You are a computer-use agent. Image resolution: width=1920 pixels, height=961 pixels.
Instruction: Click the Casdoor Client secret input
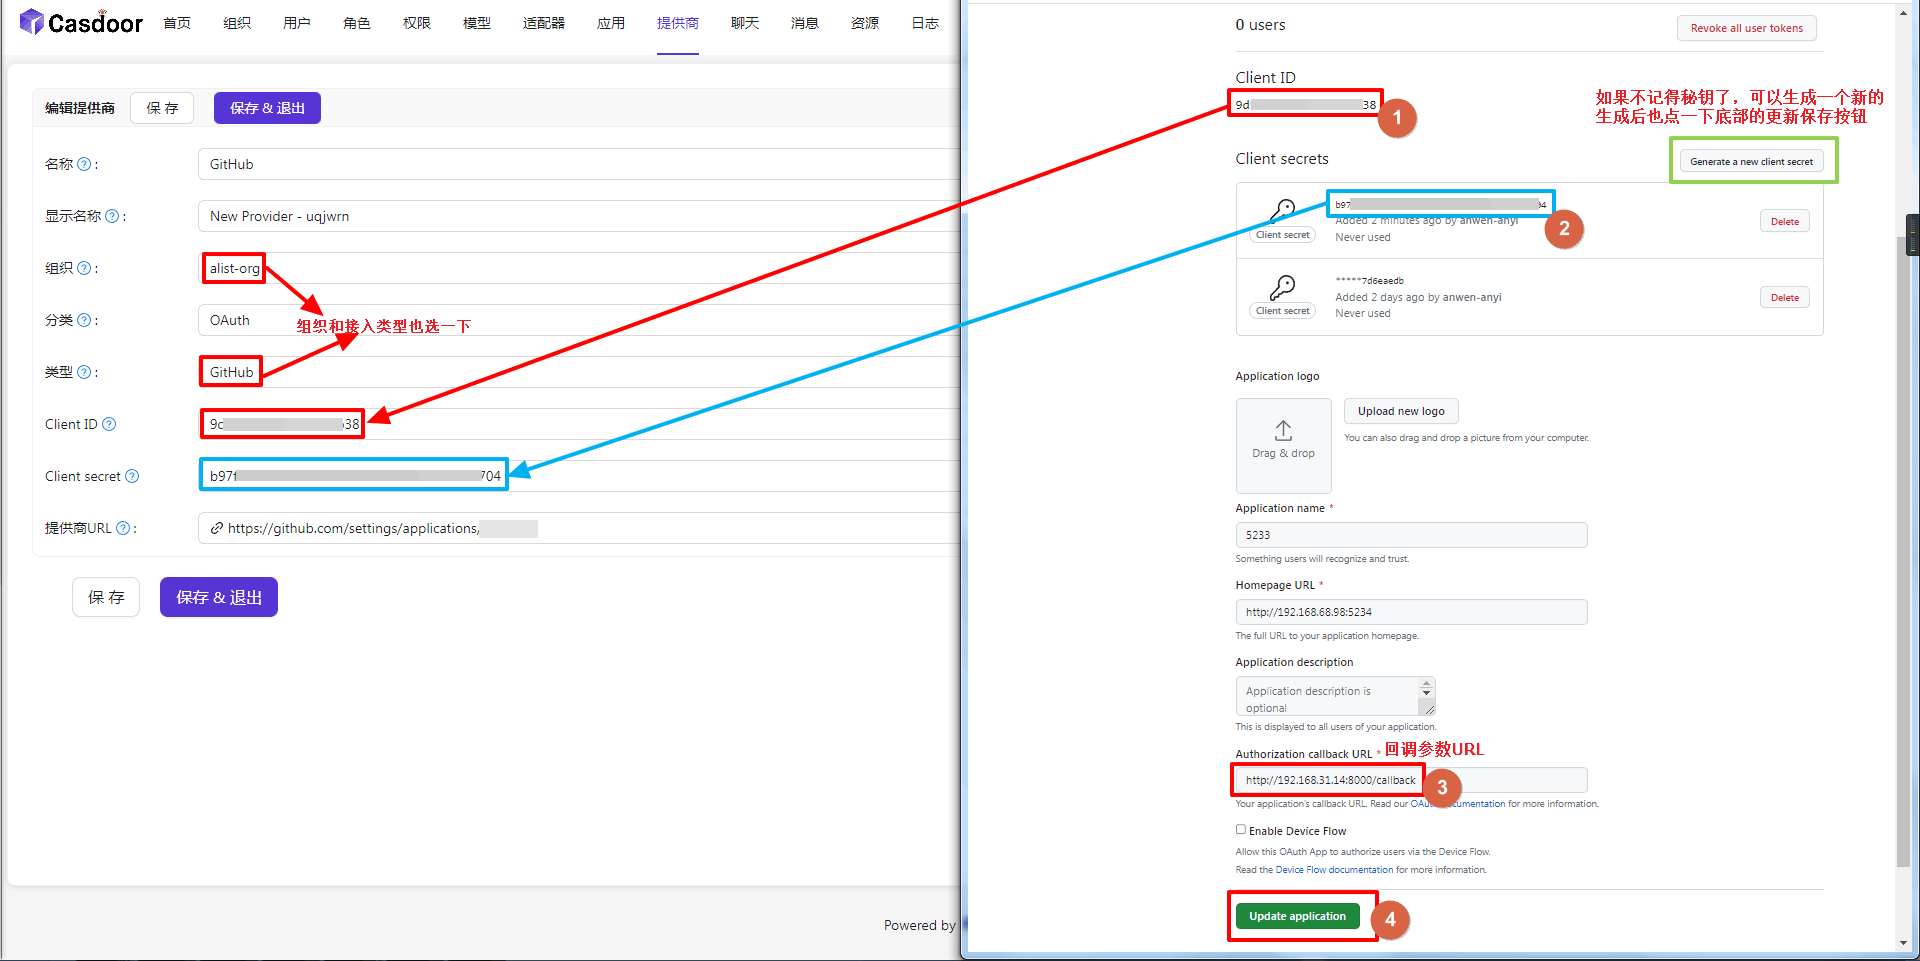coord(579,476)
